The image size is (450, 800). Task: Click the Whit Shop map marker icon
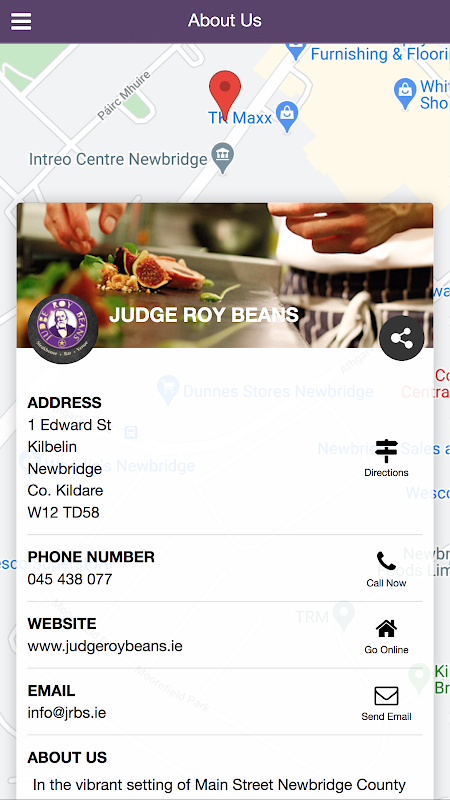405,93
